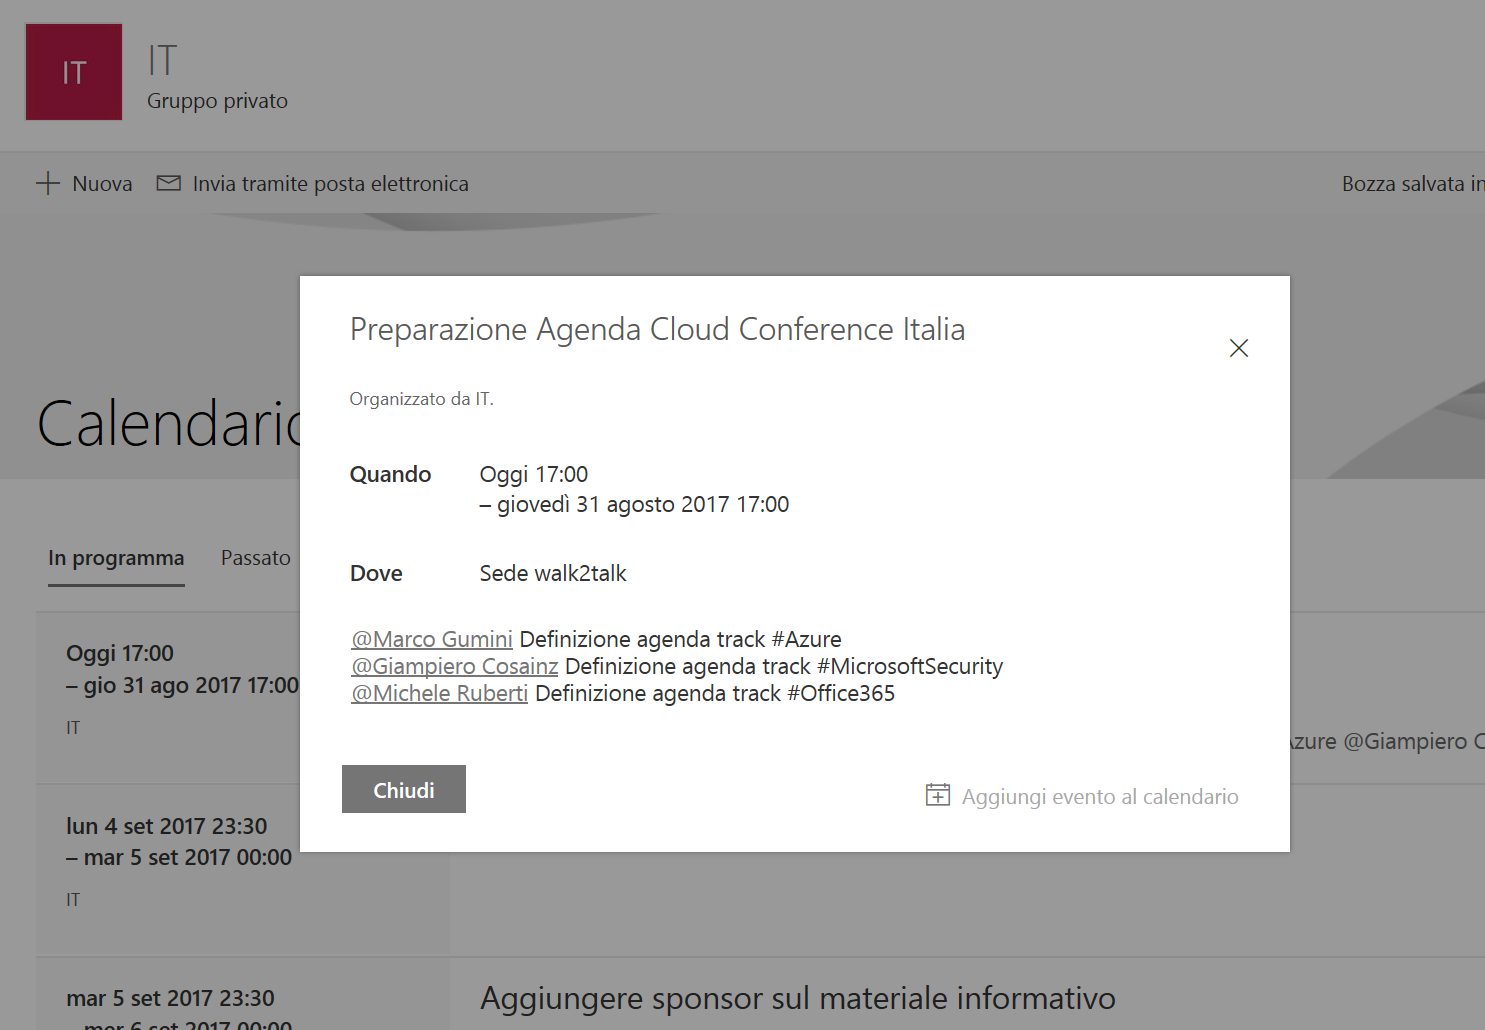Viewport: 1485px width, 1030px height.
Task: Click the plus icon next to Nuova
Action: click(x=48, y=183)
